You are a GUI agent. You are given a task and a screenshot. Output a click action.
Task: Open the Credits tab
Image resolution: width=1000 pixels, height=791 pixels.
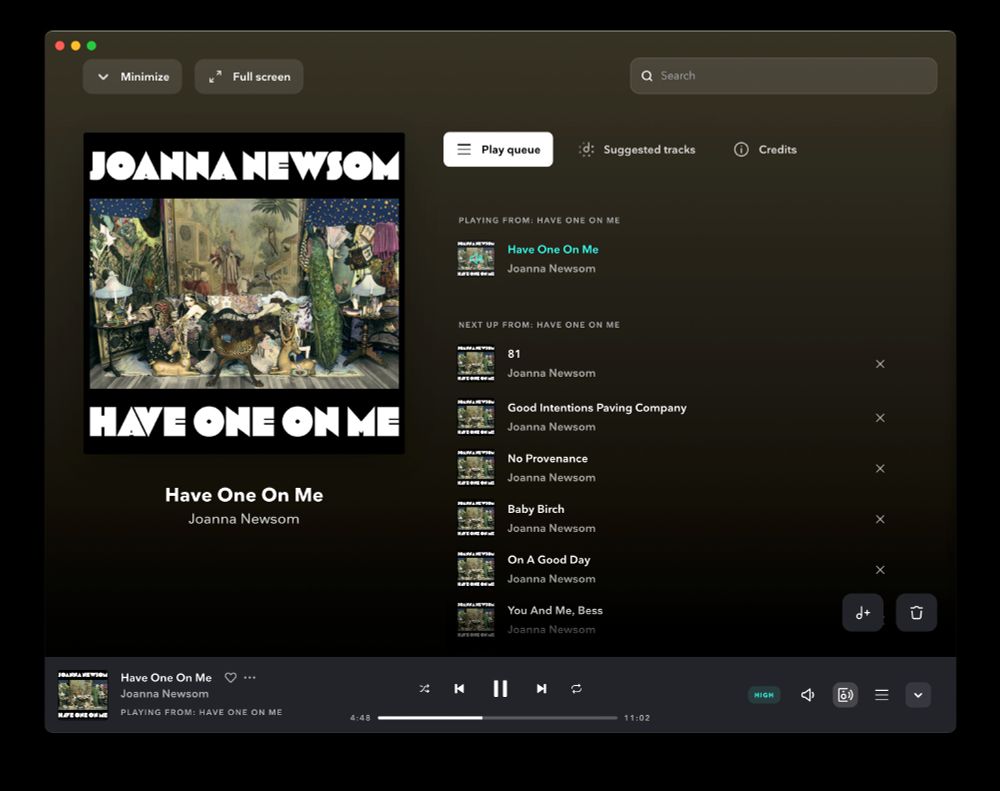pyautogui.click(x=764, y=149)
